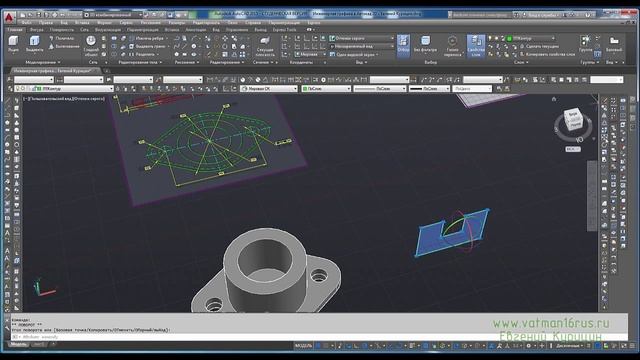Toggle layer lock in ribbon layer list
Viewport: 640px width, 360px height.
coord(503,38)
